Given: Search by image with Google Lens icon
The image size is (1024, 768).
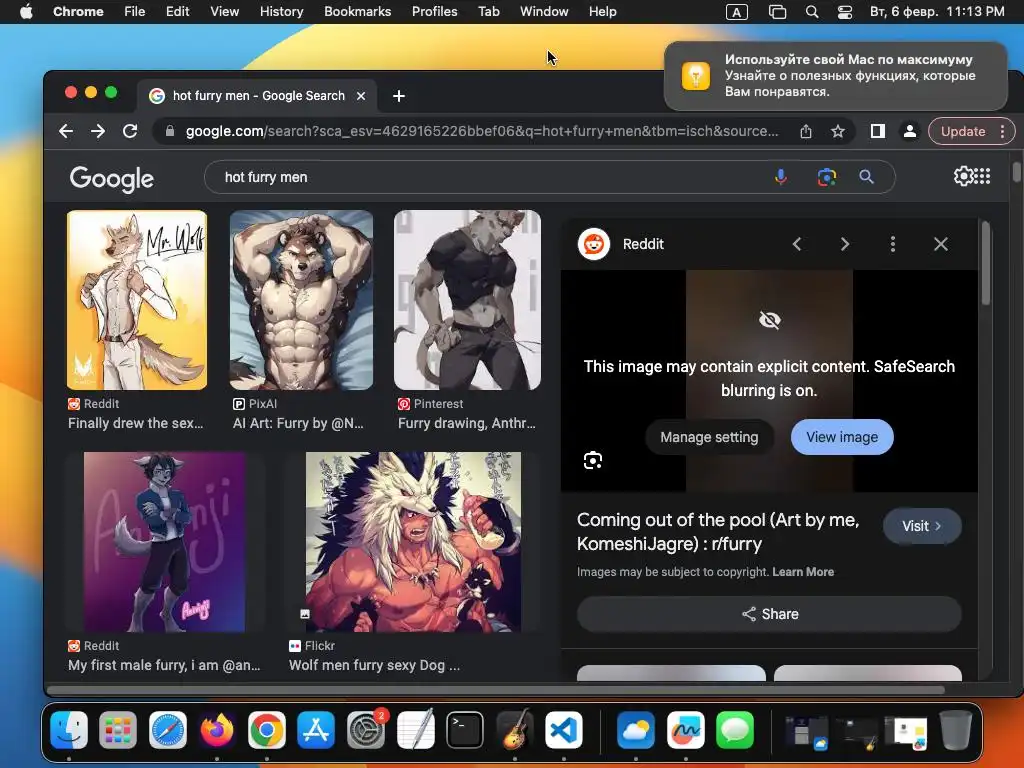Looking at the screenshot, I should tap(826, 177).
